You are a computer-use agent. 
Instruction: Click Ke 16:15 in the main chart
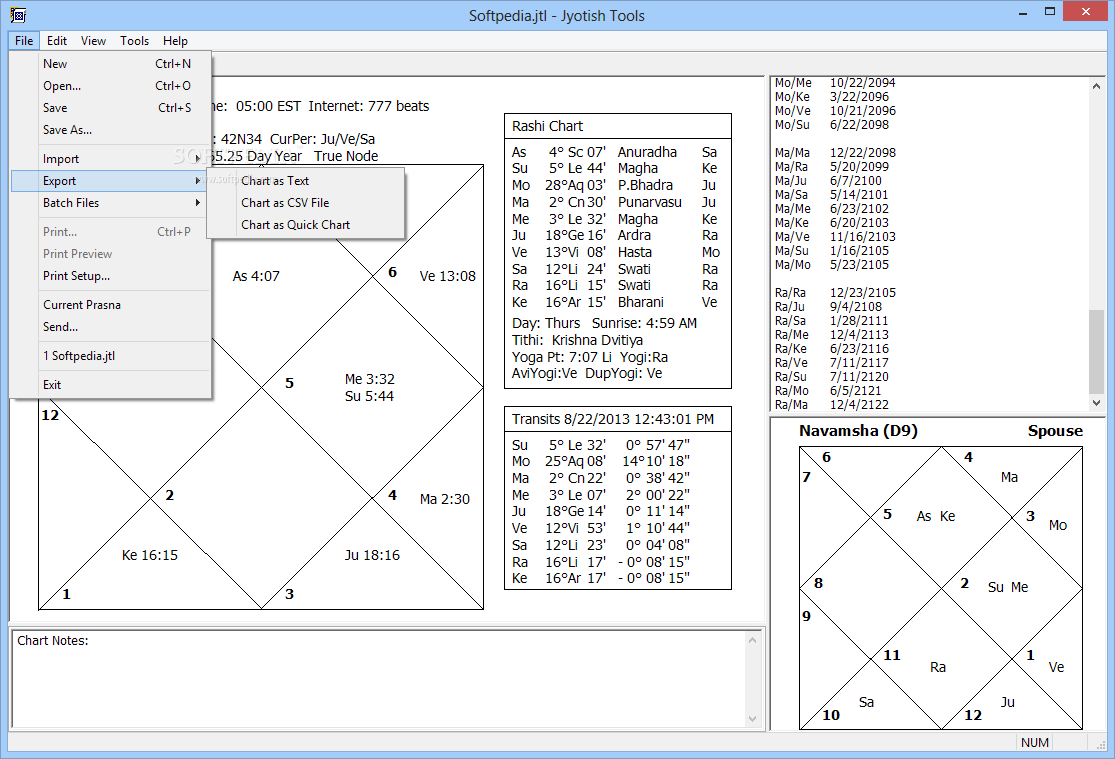pyautogui.click(x=149, y=555)
